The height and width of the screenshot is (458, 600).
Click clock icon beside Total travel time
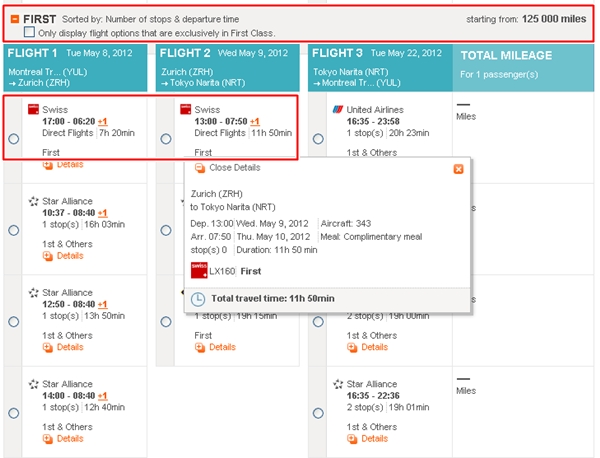tap(198, 299)
